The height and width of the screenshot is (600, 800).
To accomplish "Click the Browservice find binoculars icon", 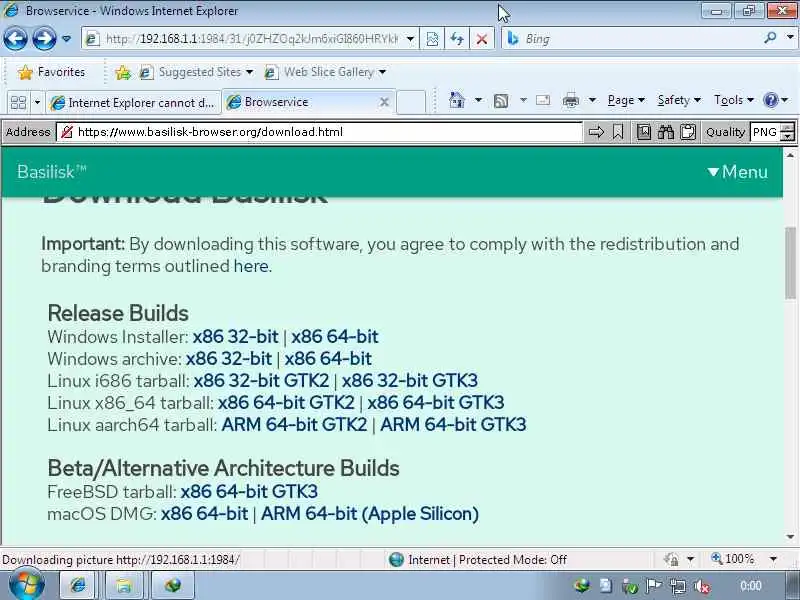I will pyautogui.click(x=666, y=132).
